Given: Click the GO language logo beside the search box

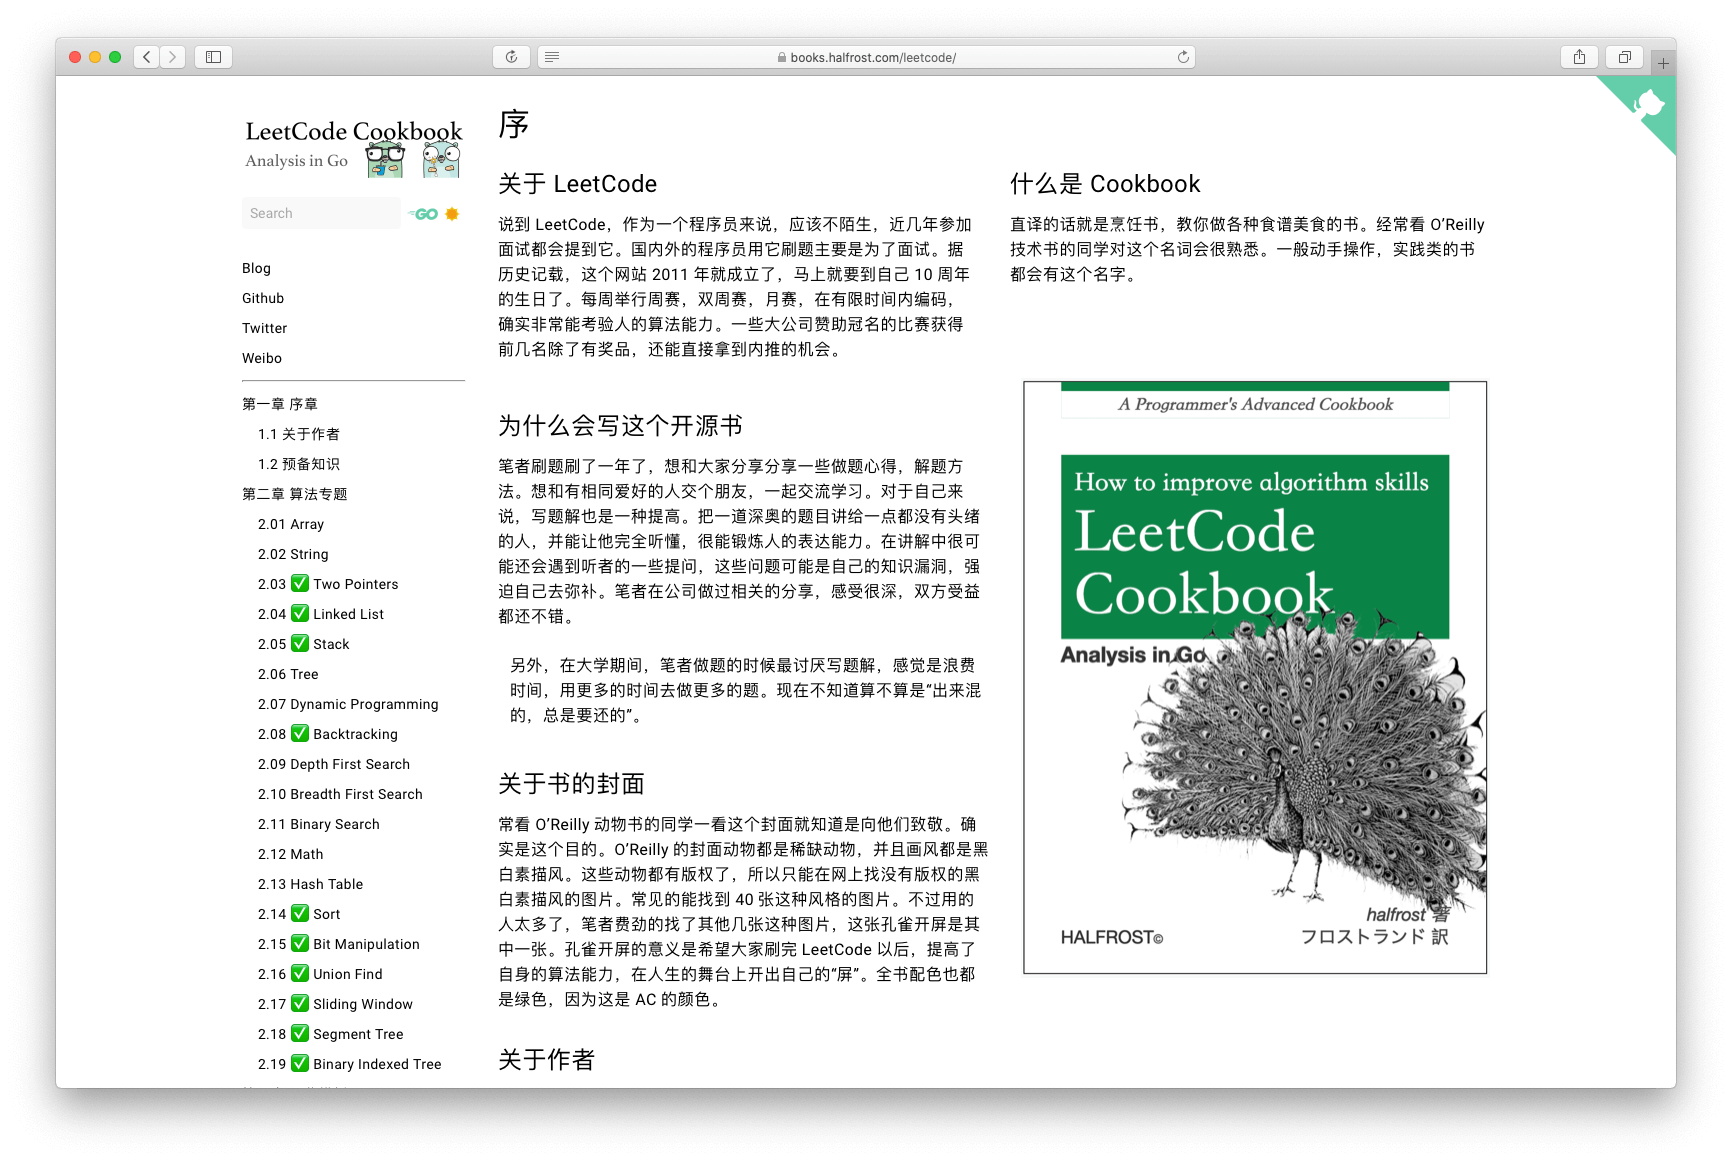Looking at the screenshot, I should tap(423, 214).
